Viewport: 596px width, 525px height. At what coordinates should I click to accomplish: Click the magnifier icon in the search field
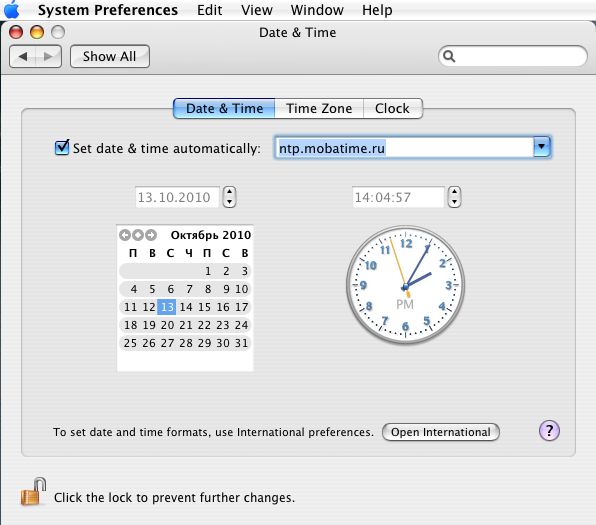pos(449,57)
